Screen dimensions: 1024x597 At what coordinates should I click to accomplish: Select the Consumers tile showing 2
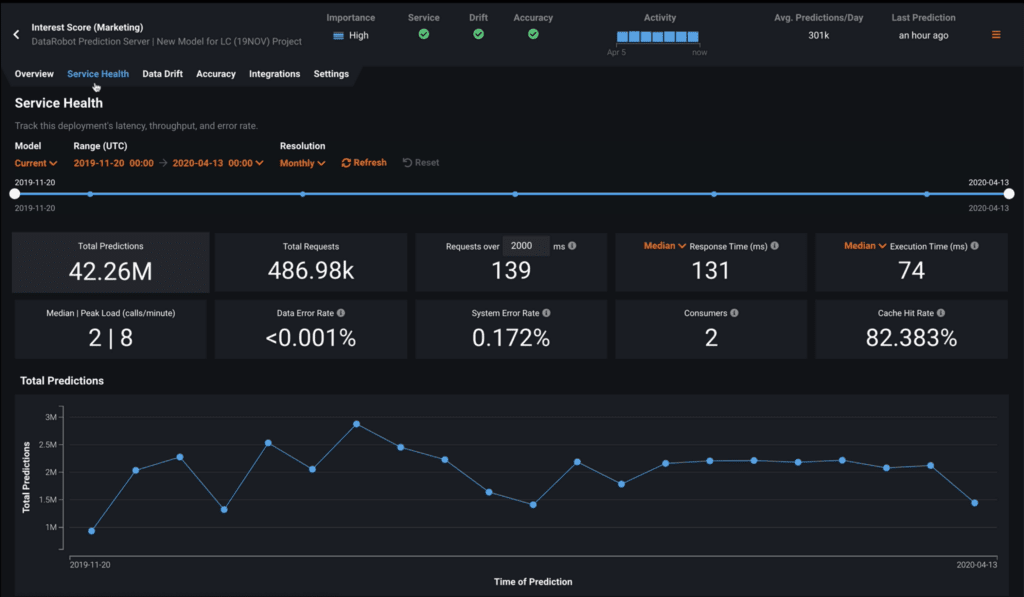point(711,329)
